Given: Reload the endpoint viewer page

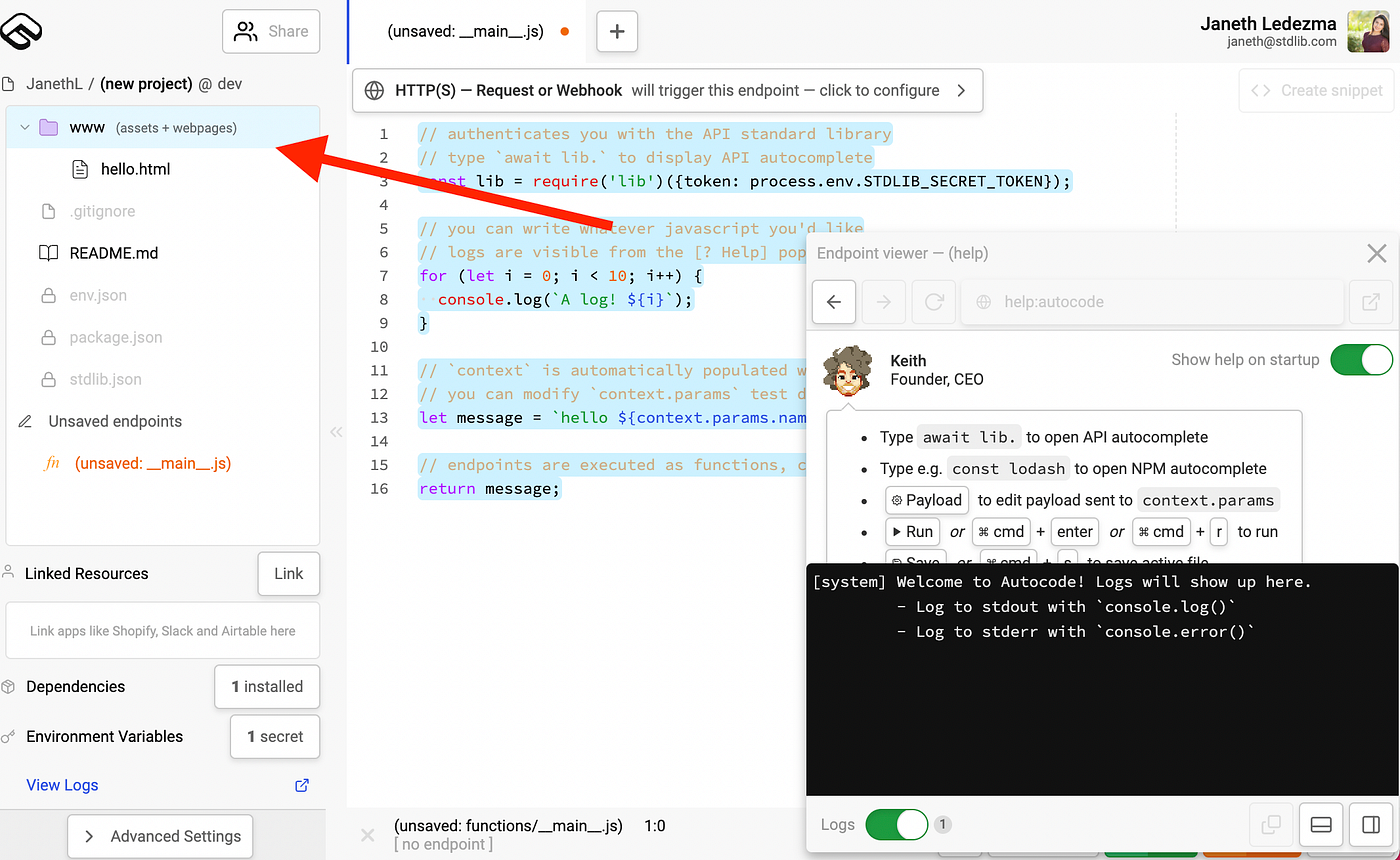Looking at the screenshot, I should tap(933, 302).
